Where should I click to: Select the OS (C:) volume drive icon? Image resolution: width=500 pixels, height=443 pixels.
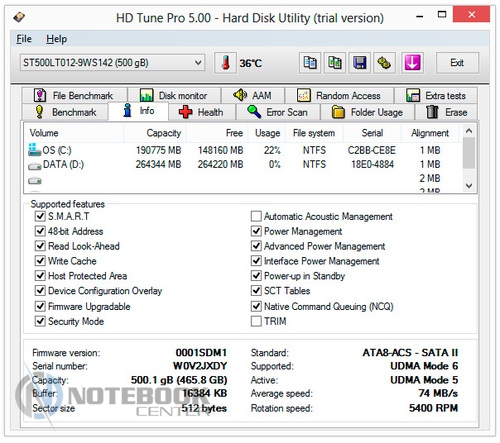[34, 150]
